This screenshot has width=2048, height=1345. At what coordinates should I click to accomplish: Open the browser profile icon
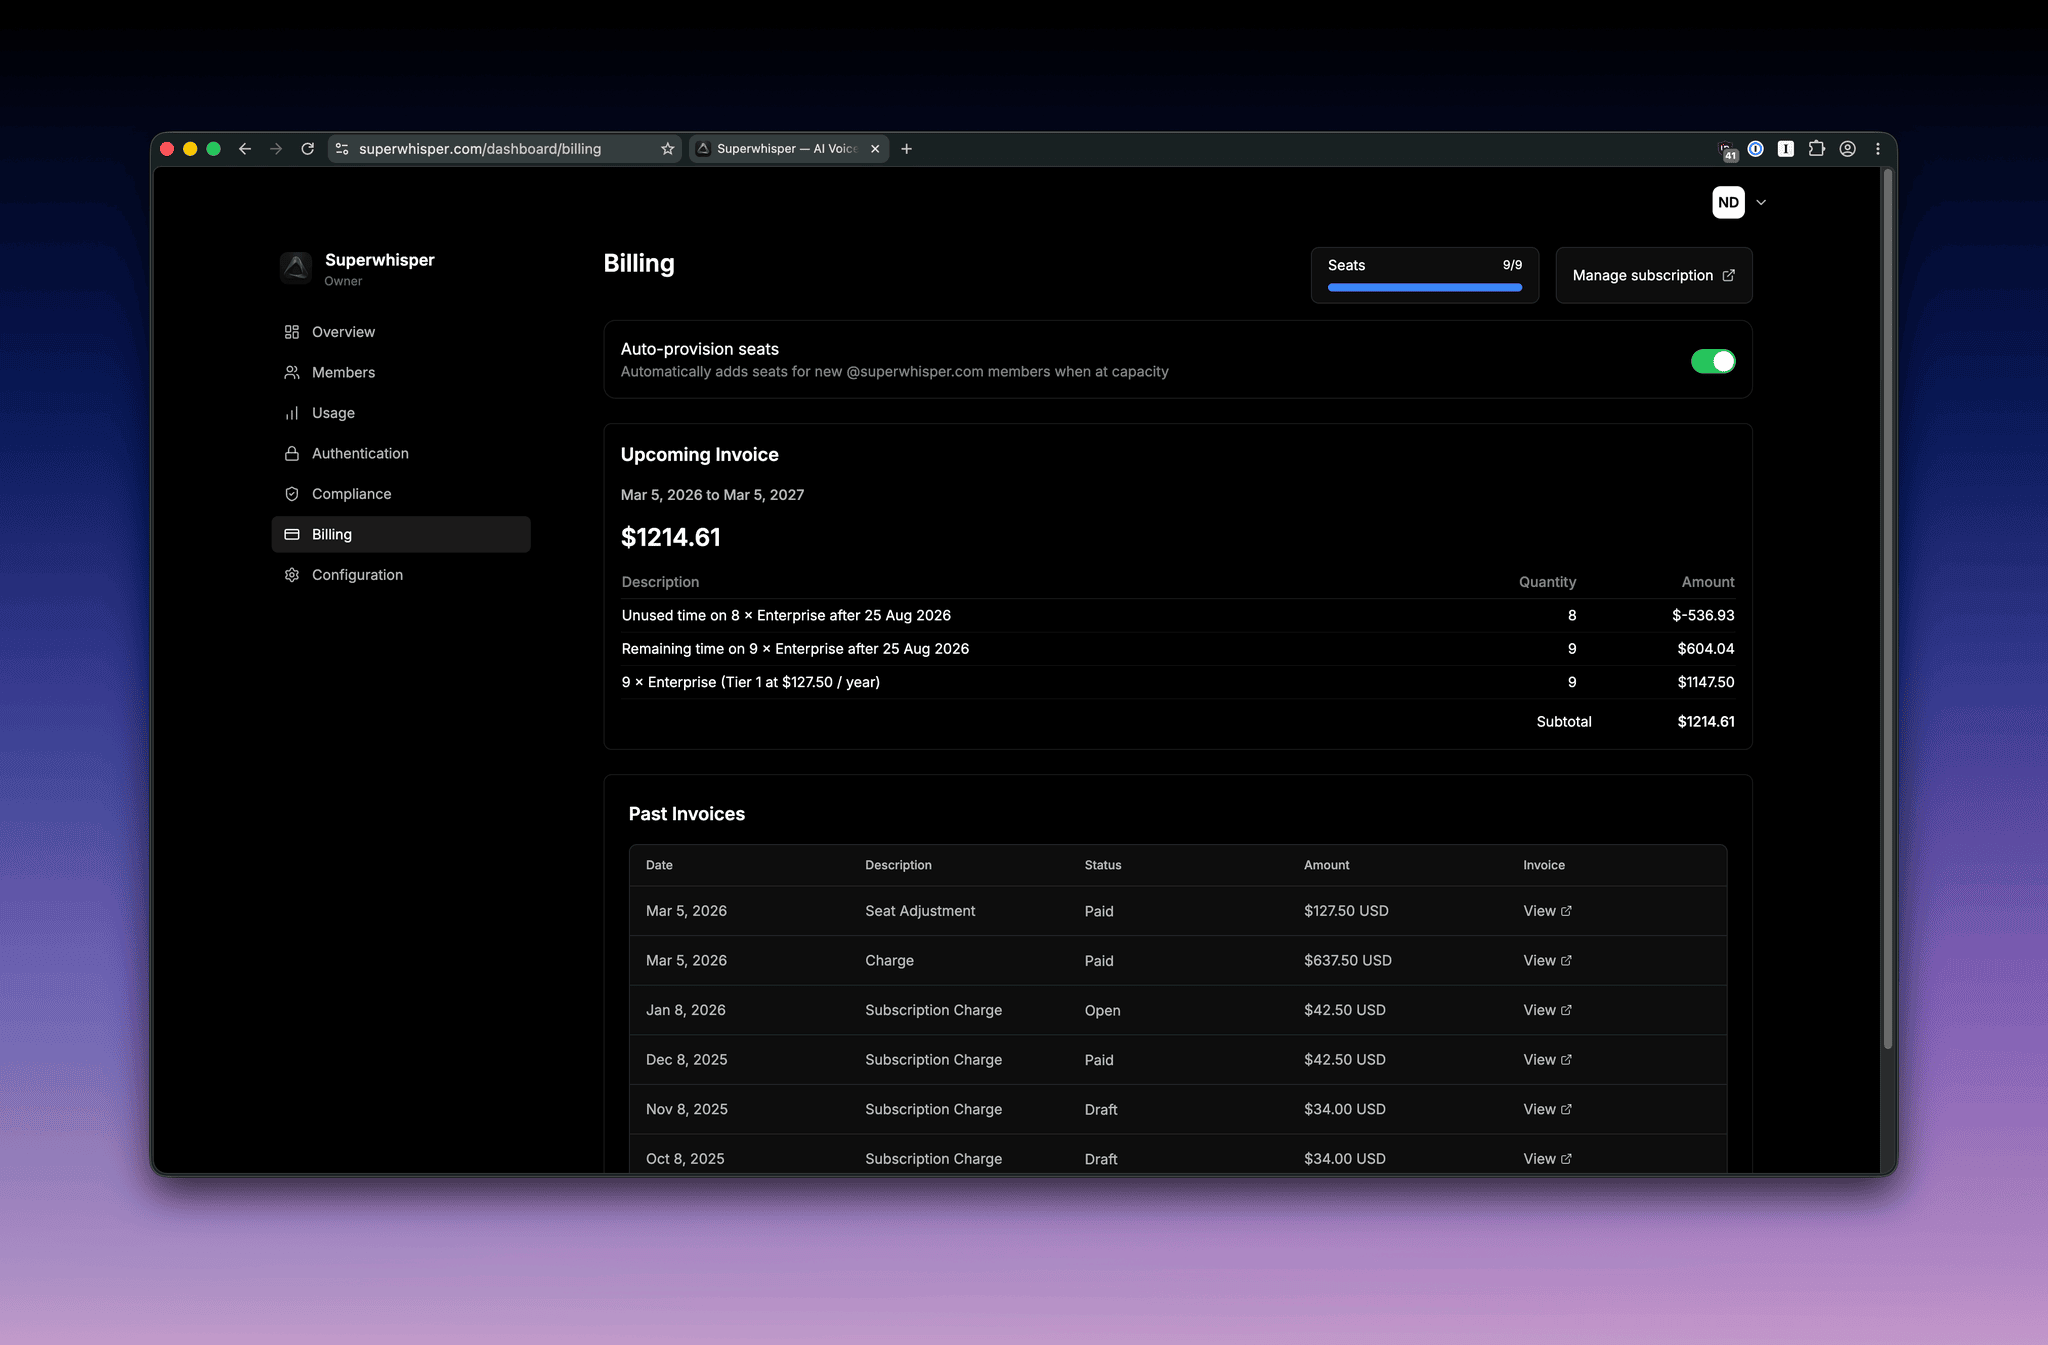tap(1848, 149)
